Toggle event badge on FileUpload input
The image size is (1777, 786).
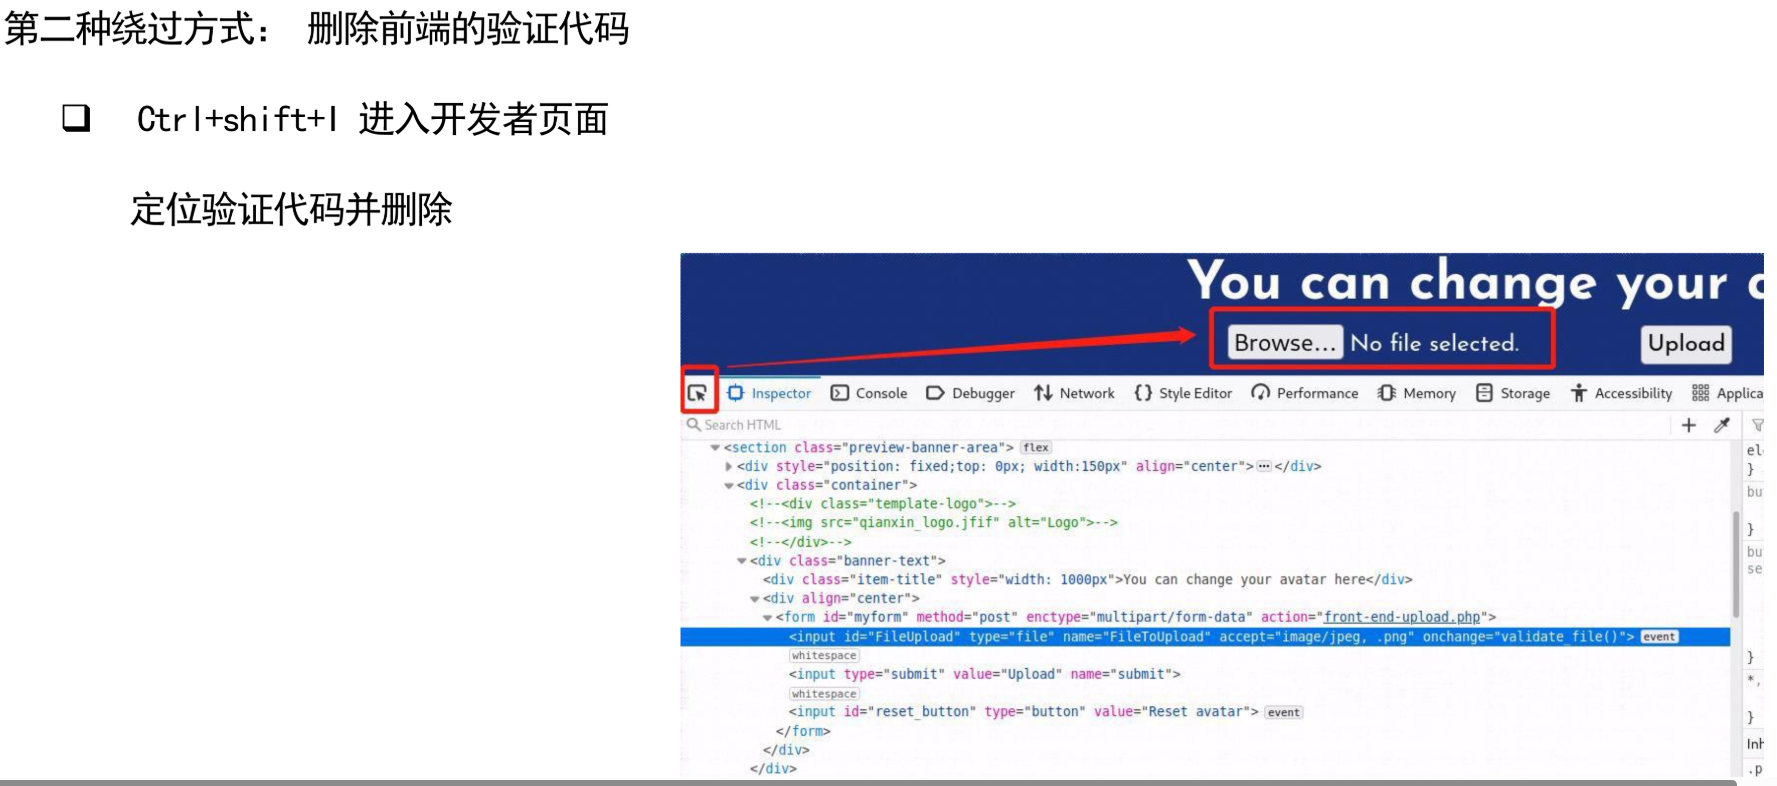pos(1659,637)
